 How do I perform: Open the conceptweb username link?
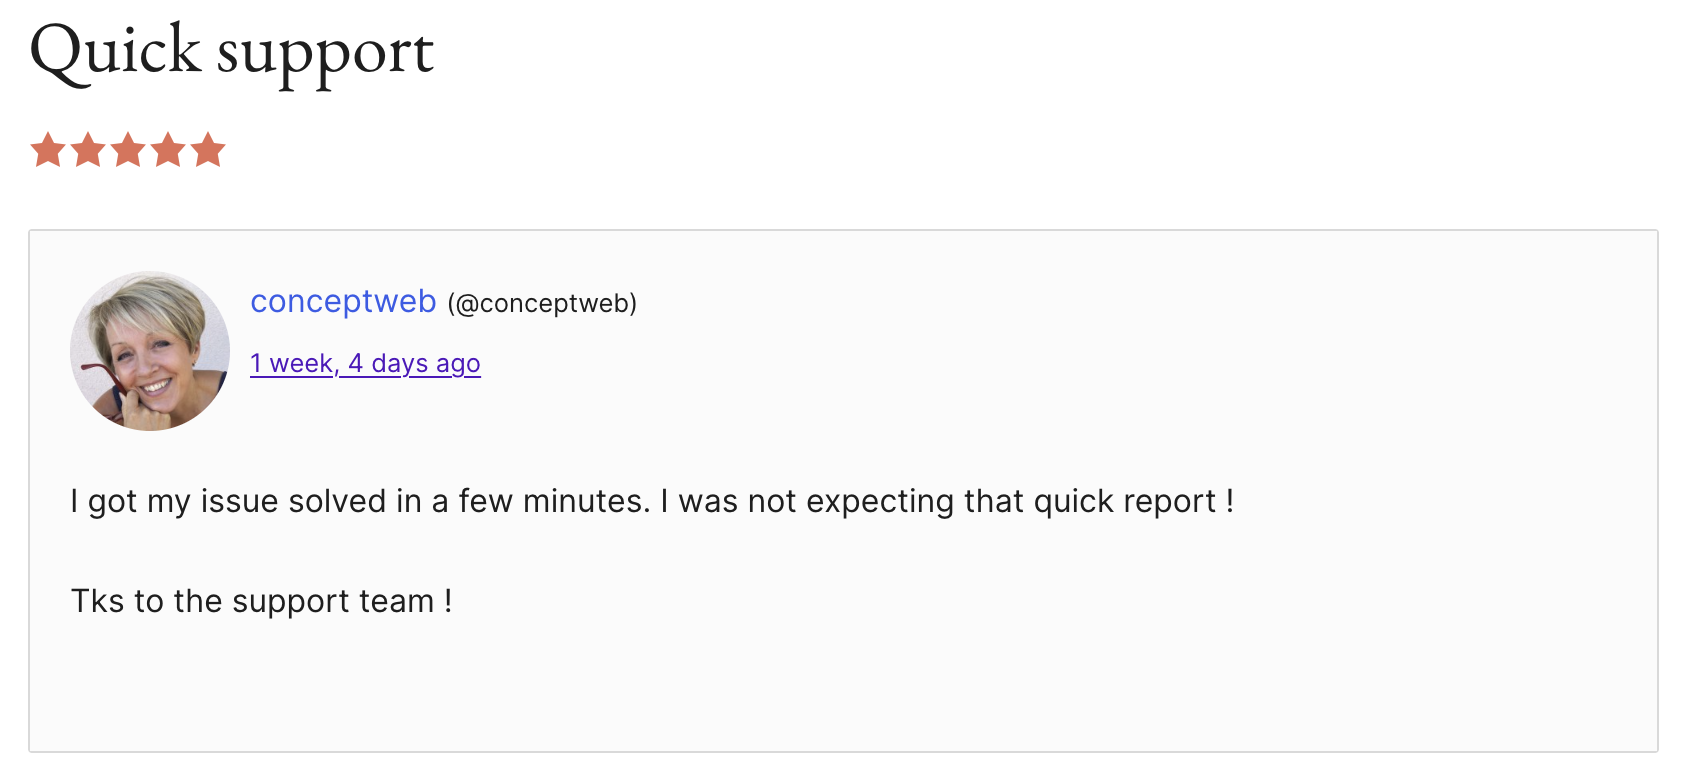pos(343,301)
